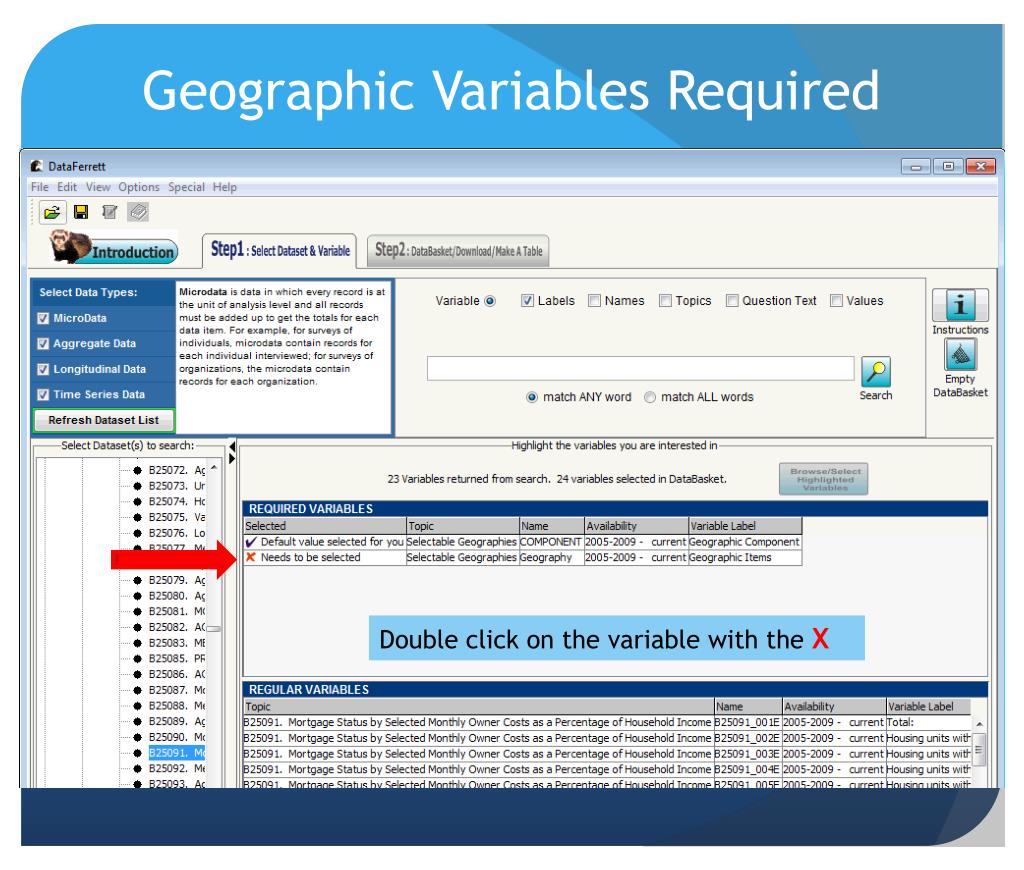Viewport: 1024px width, 870px height.
Task: Click in the variable search text field
Action: (640, 368)
